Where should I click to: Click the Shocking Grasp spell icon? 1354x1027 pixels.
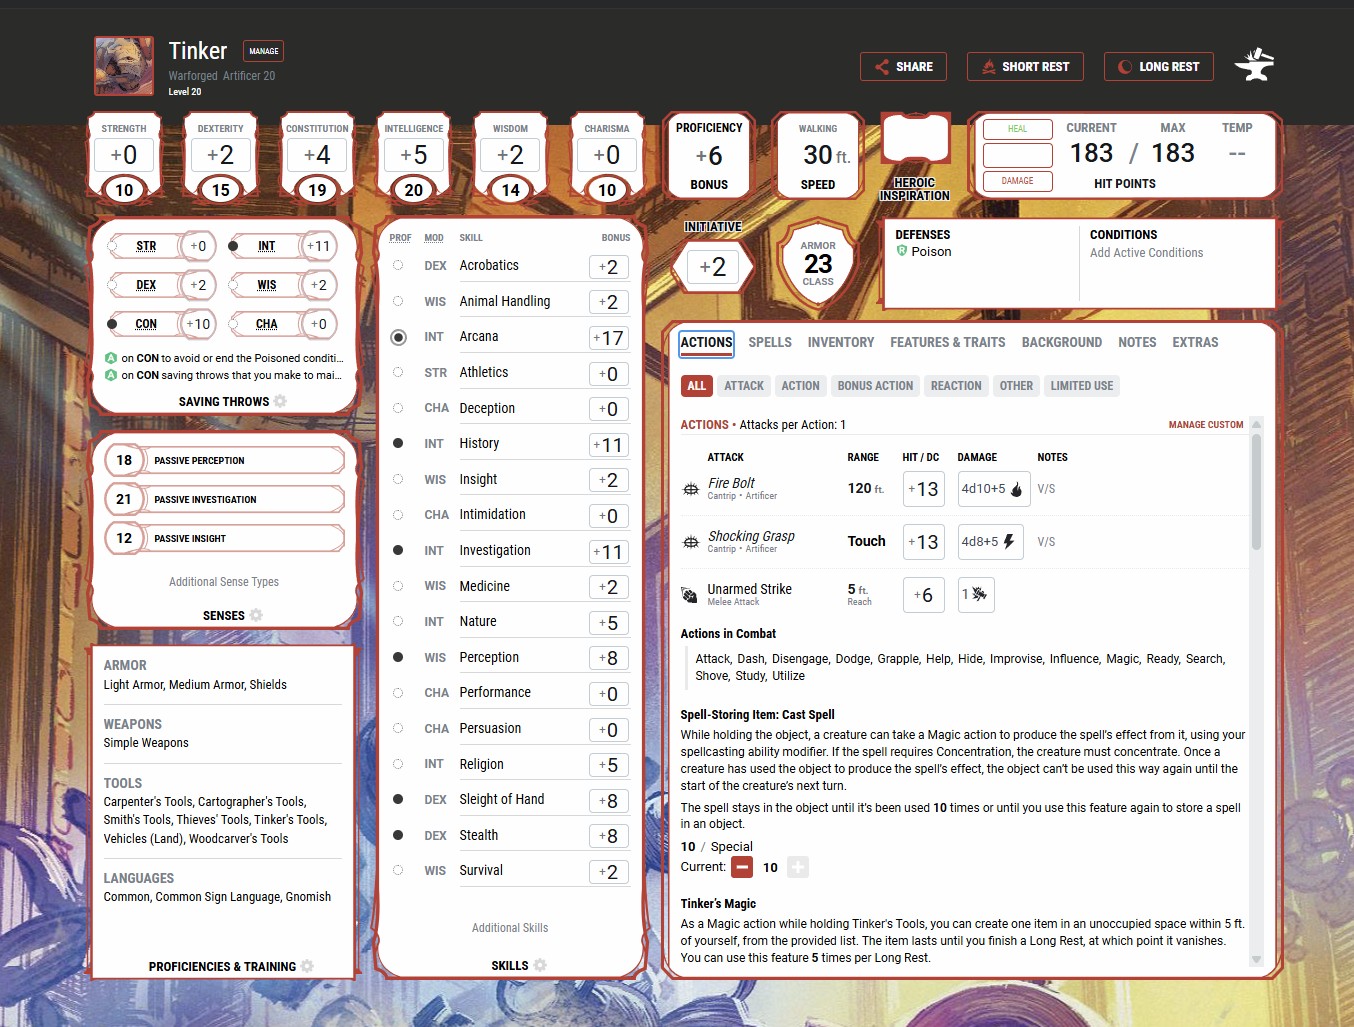tap(690, 542)
